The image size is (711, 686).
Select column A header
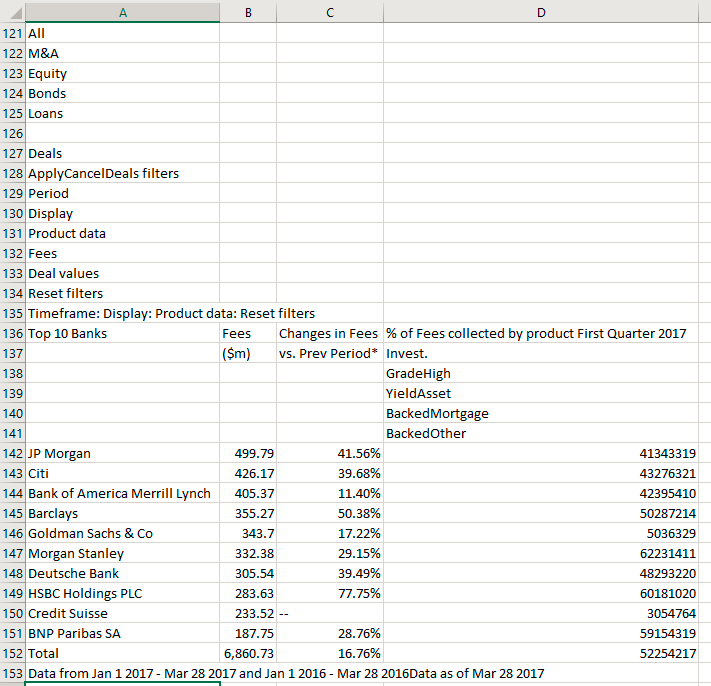point(122,12)
